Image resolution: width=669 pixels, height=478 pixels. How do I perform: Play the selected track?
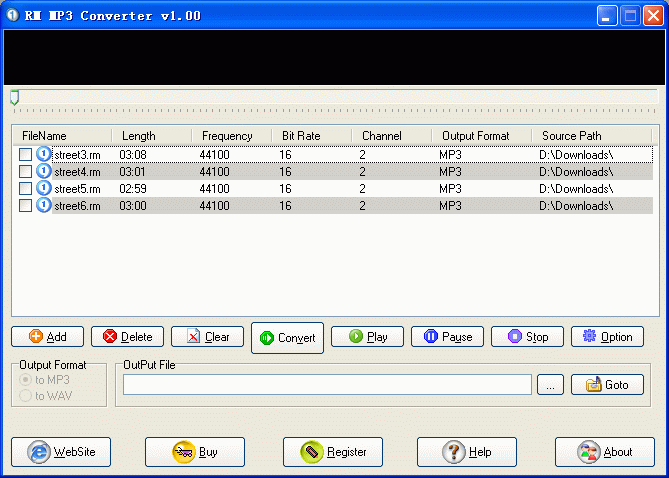(x=367, y=337)
